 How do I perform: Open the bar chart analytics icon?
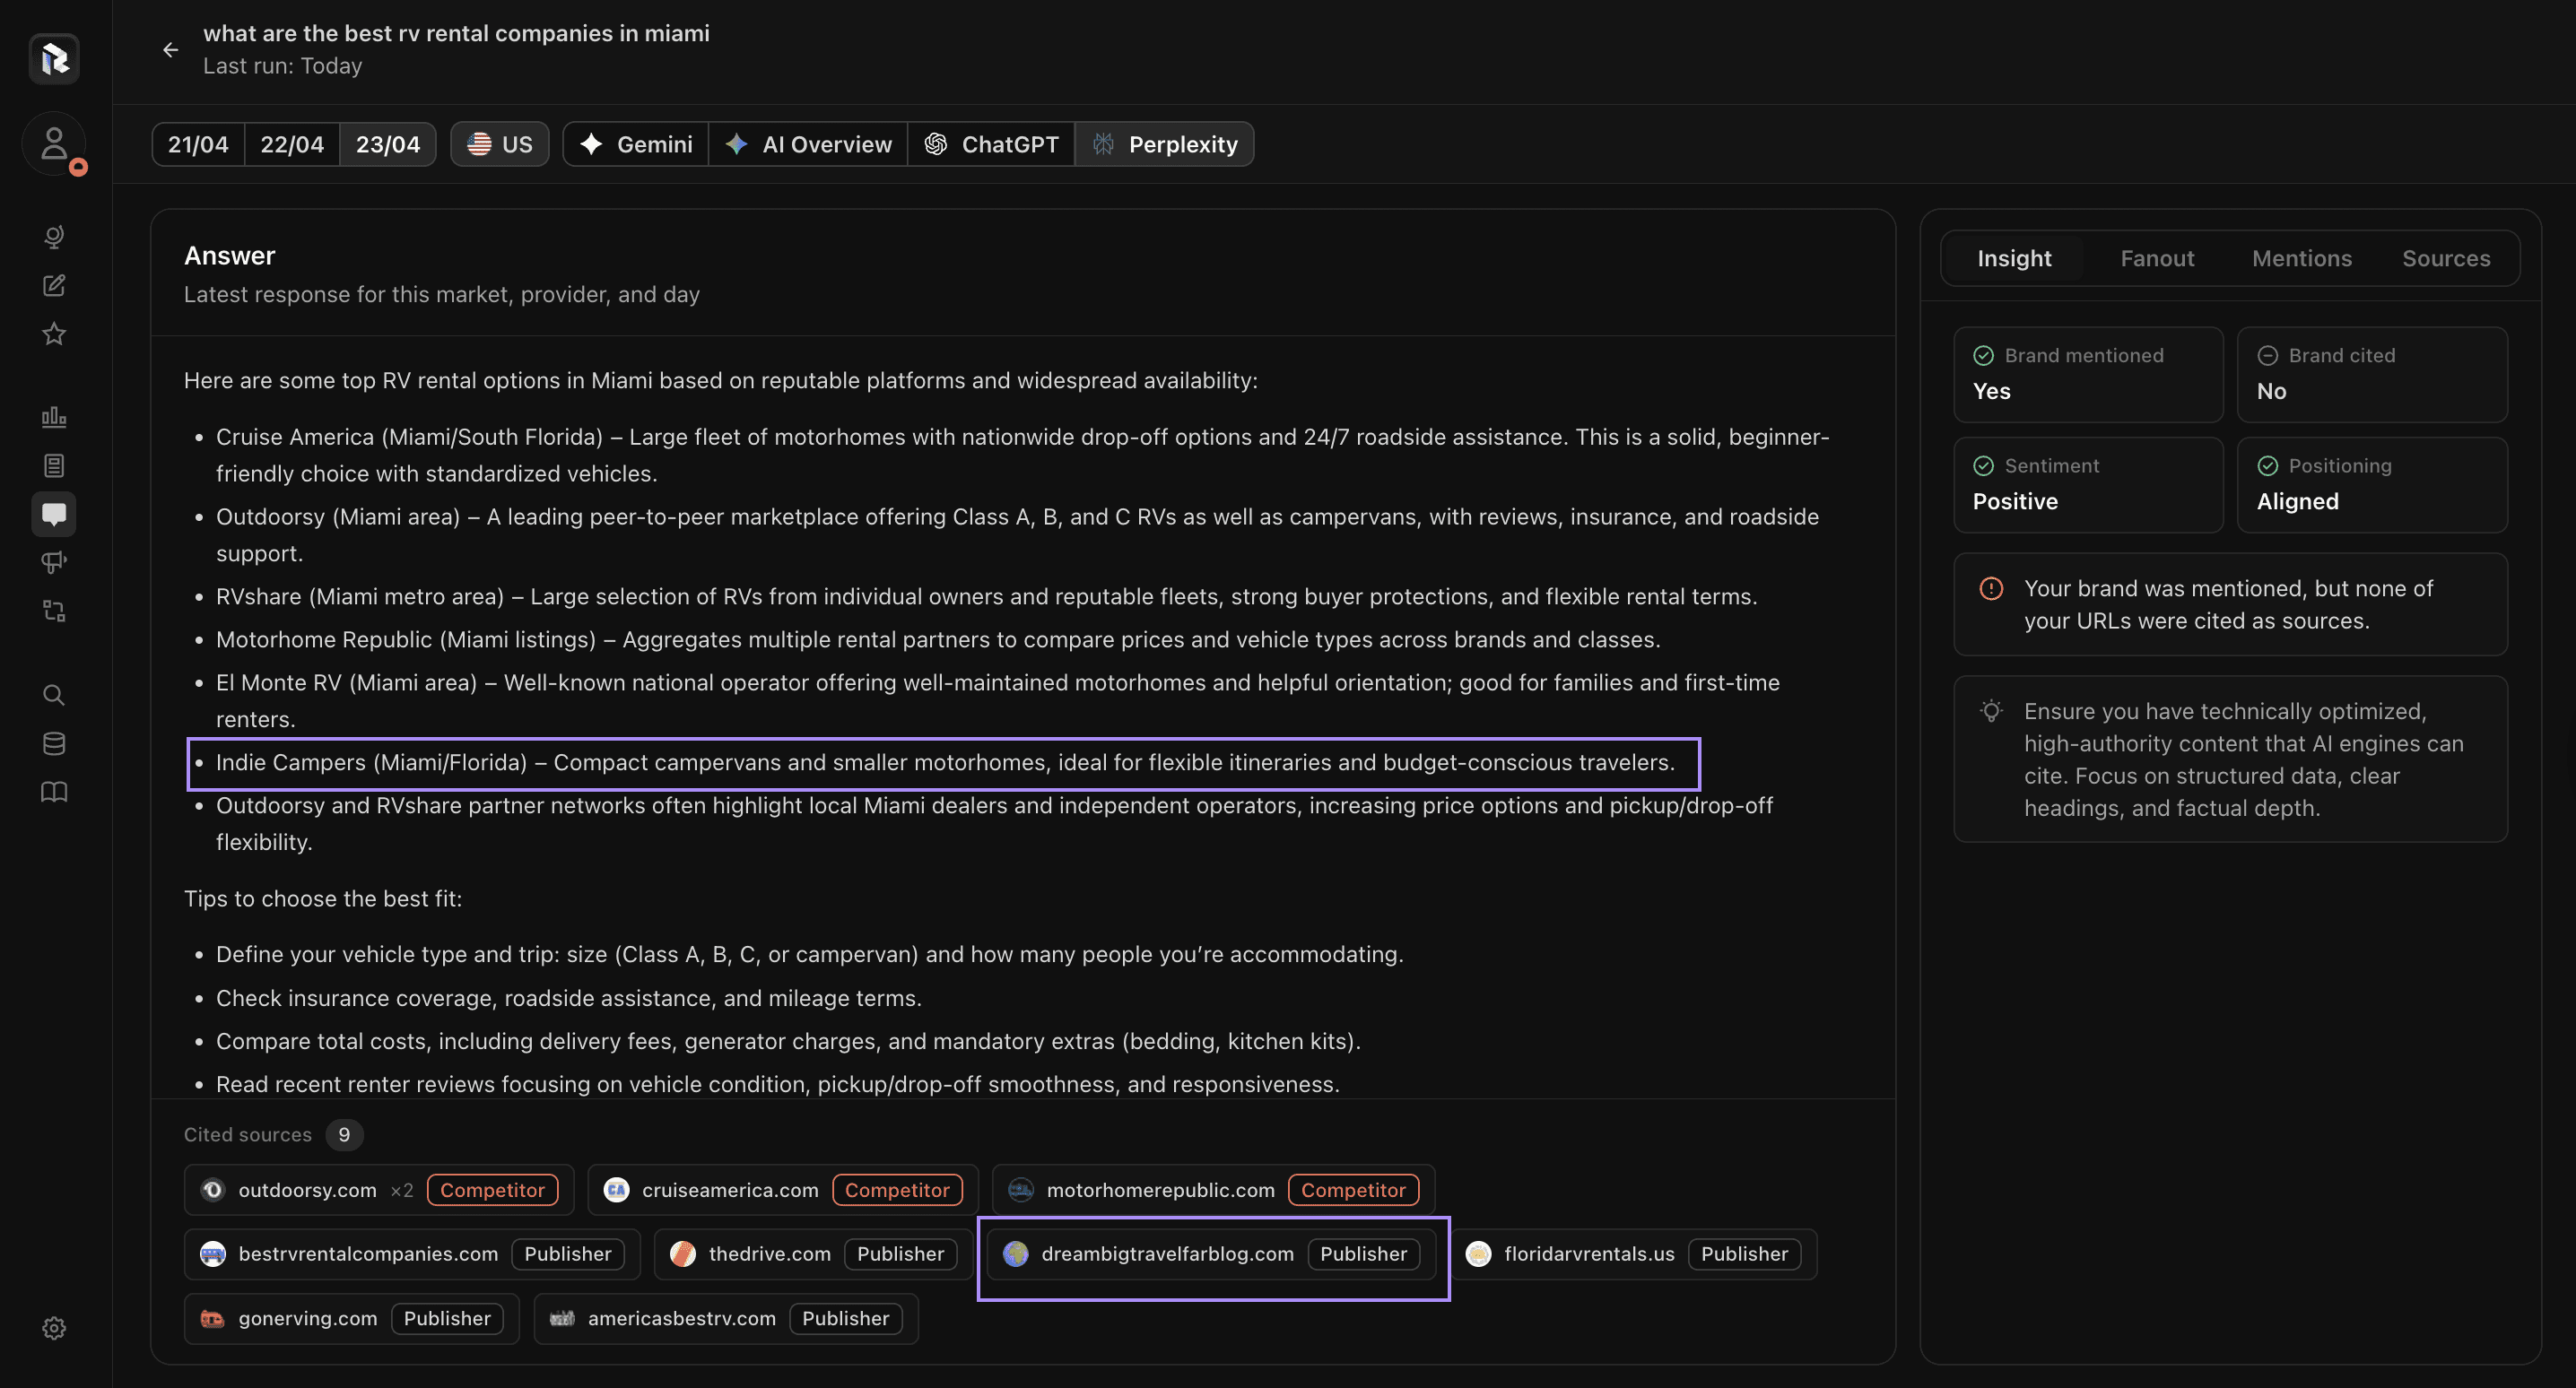click(54, 416)
